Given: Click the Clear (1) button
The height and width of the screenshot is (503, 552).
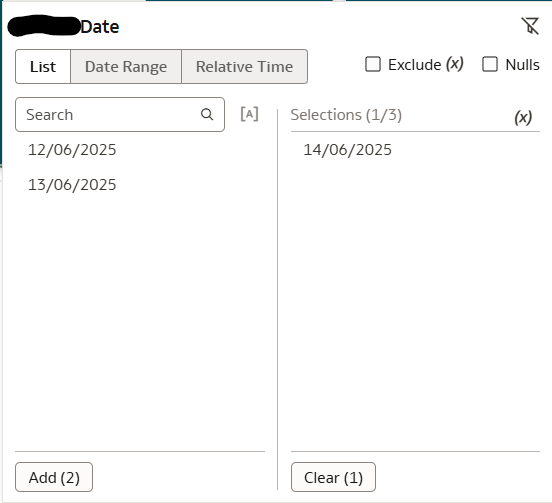Looking at the screenshot, I should pyautogui.click(x=333, y=477).
